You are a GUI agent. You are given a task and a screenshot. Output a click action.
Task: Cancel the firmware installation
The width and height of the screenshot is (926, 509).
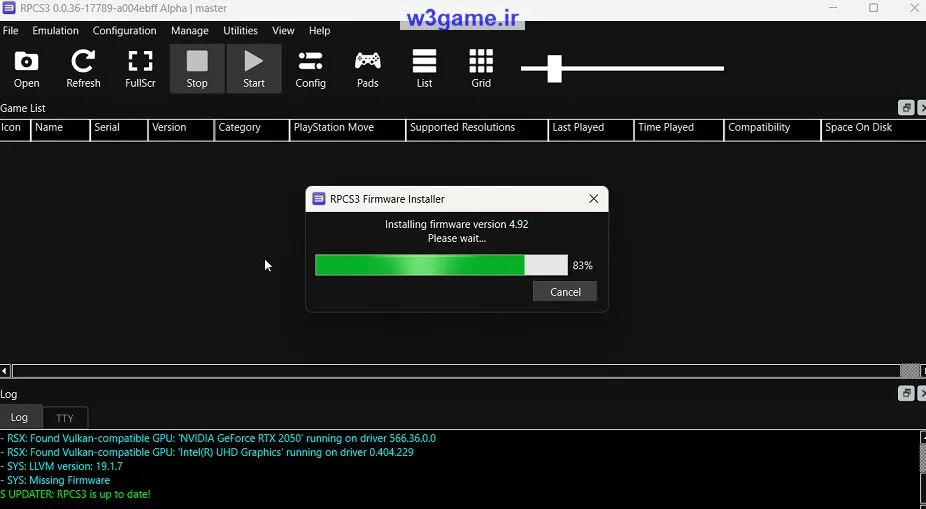click(565, 292)
